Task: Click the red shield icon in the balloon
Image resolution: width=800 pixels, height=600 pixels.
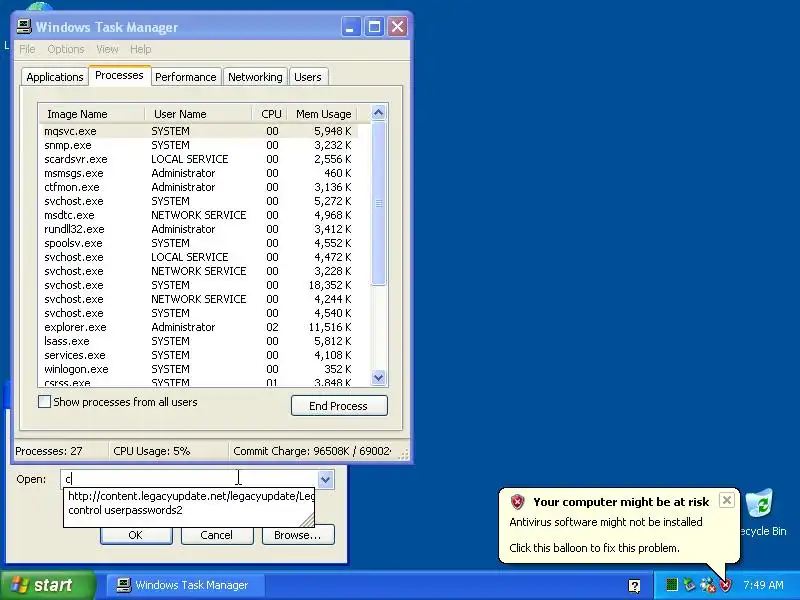Action: click(x=517, y=502)
